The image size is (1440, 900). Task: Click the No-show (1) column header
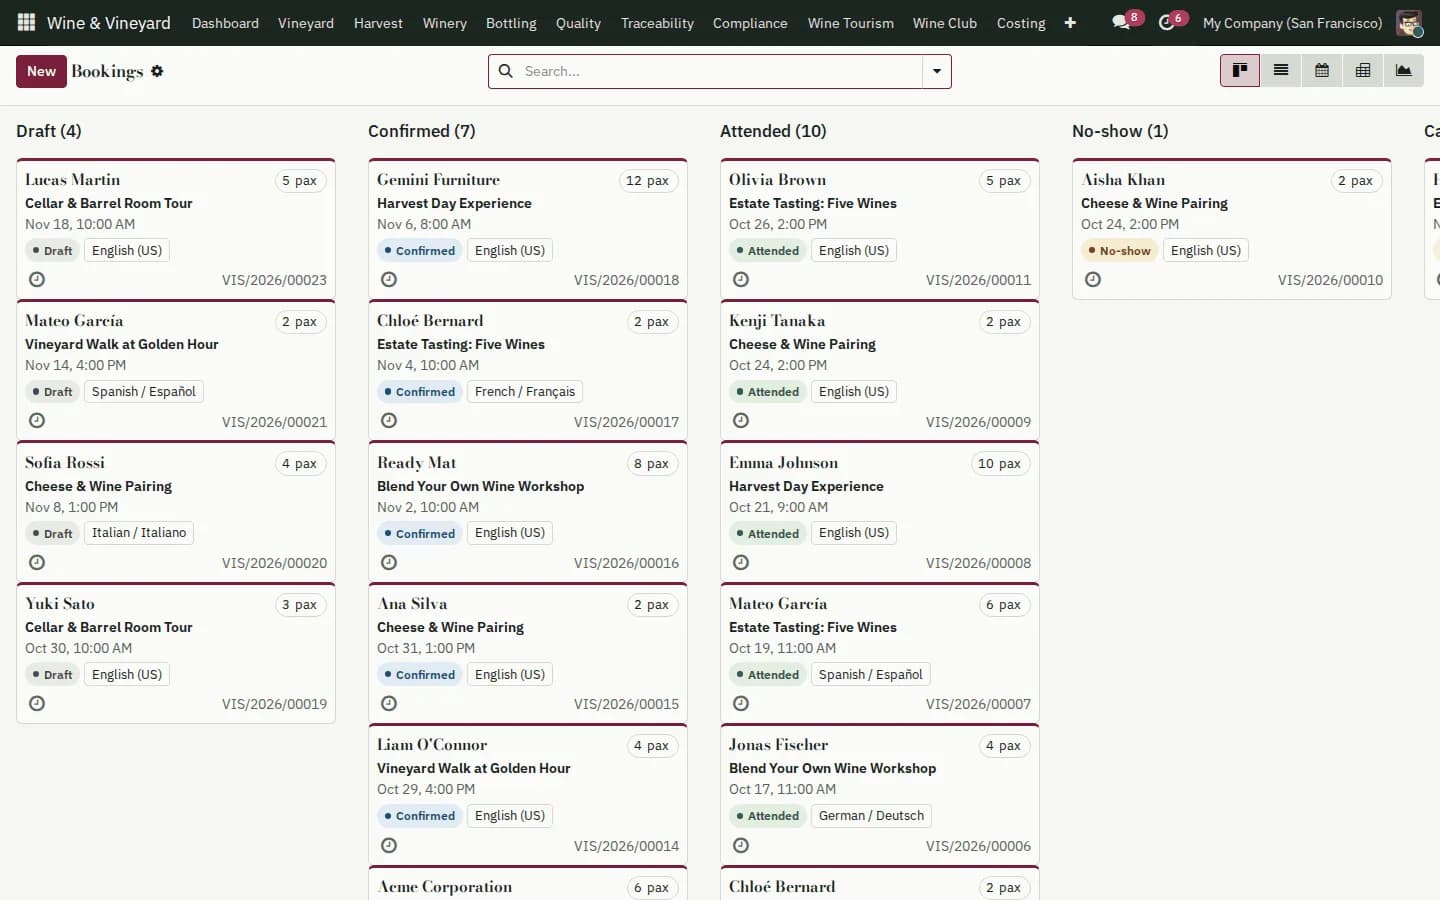[x=1120, y=131]
